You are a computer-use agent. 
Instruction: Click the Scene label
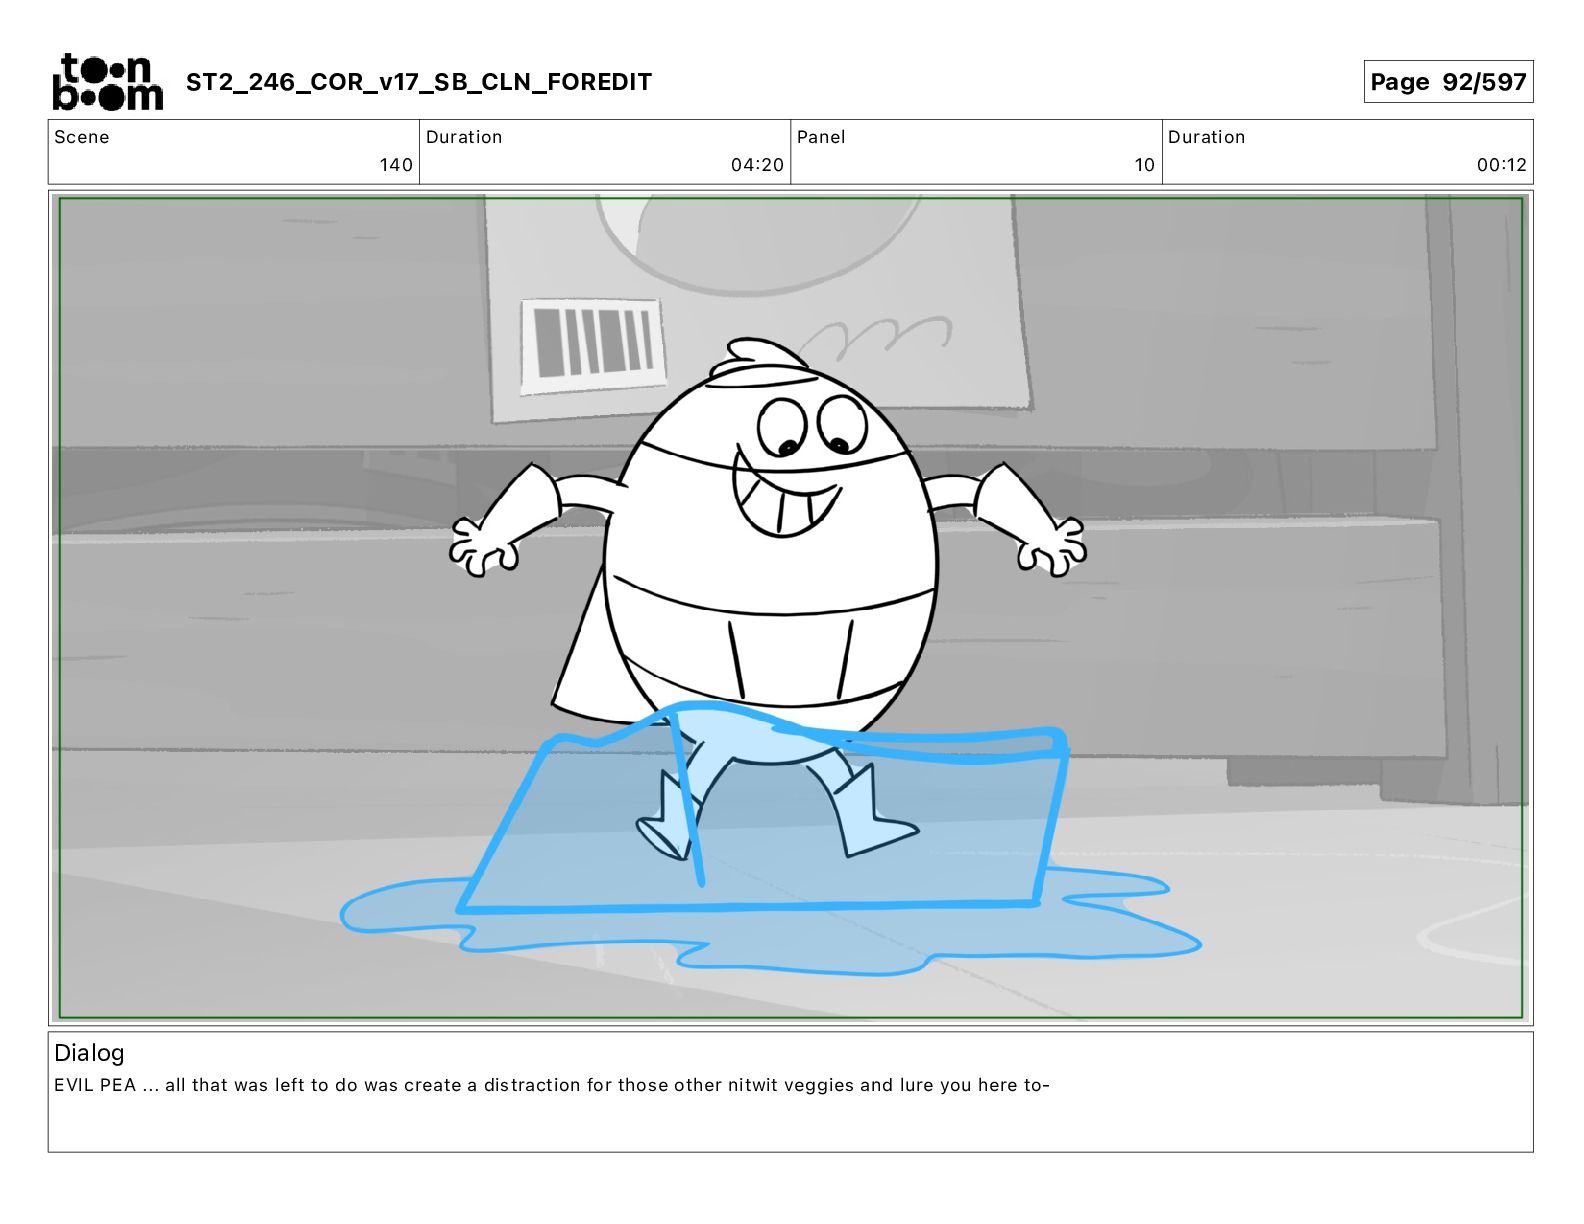tap(82, 137)
